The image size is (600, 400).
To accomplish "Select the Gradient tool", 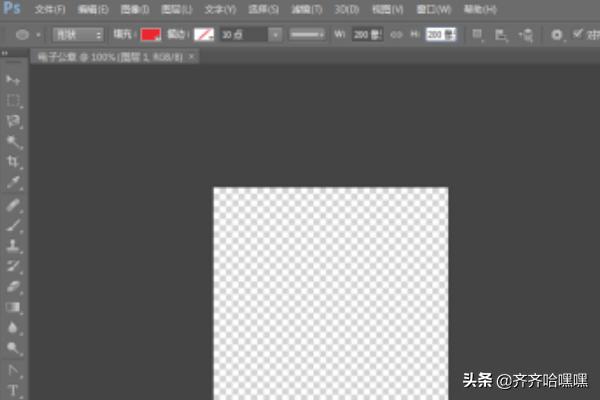I will coord(13,307).
